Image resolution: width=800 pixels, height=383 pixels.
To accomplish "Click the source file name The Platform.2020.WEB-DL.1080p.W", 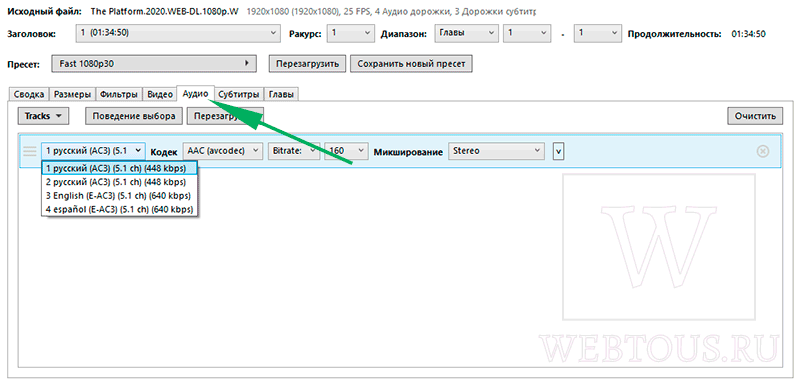I will (x=164, y=11).
